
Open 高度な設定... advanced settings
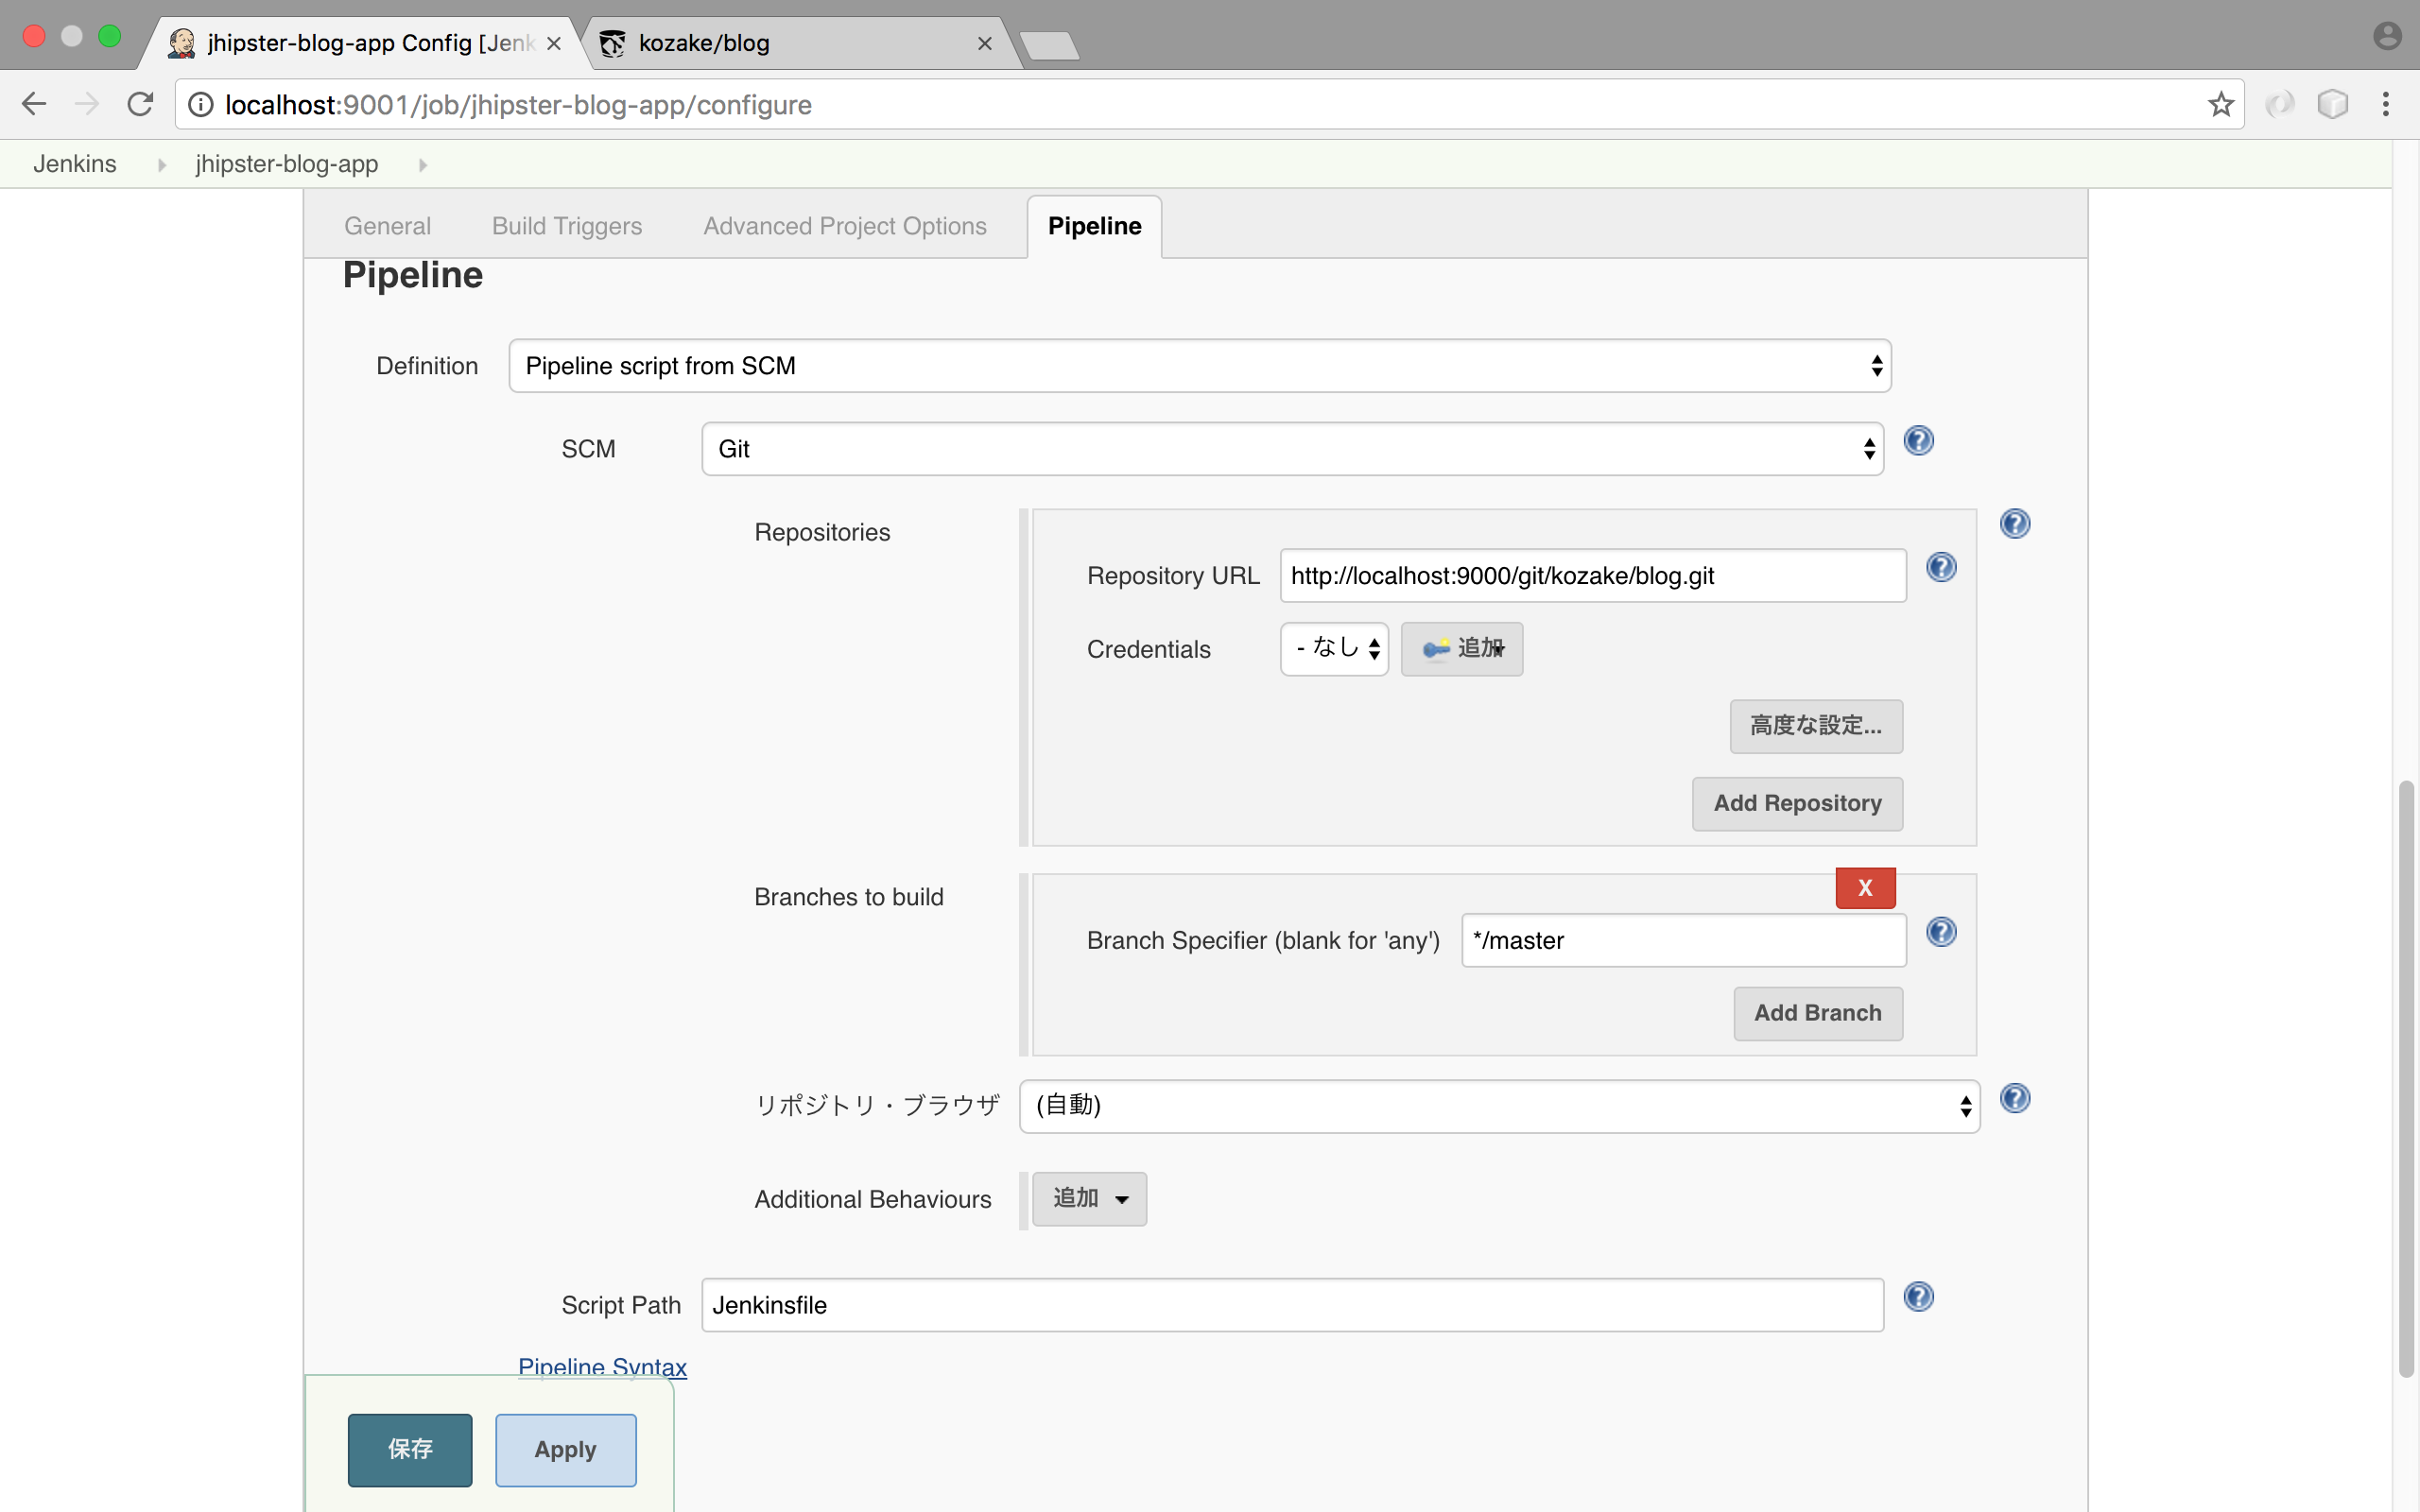[1816, 726]
